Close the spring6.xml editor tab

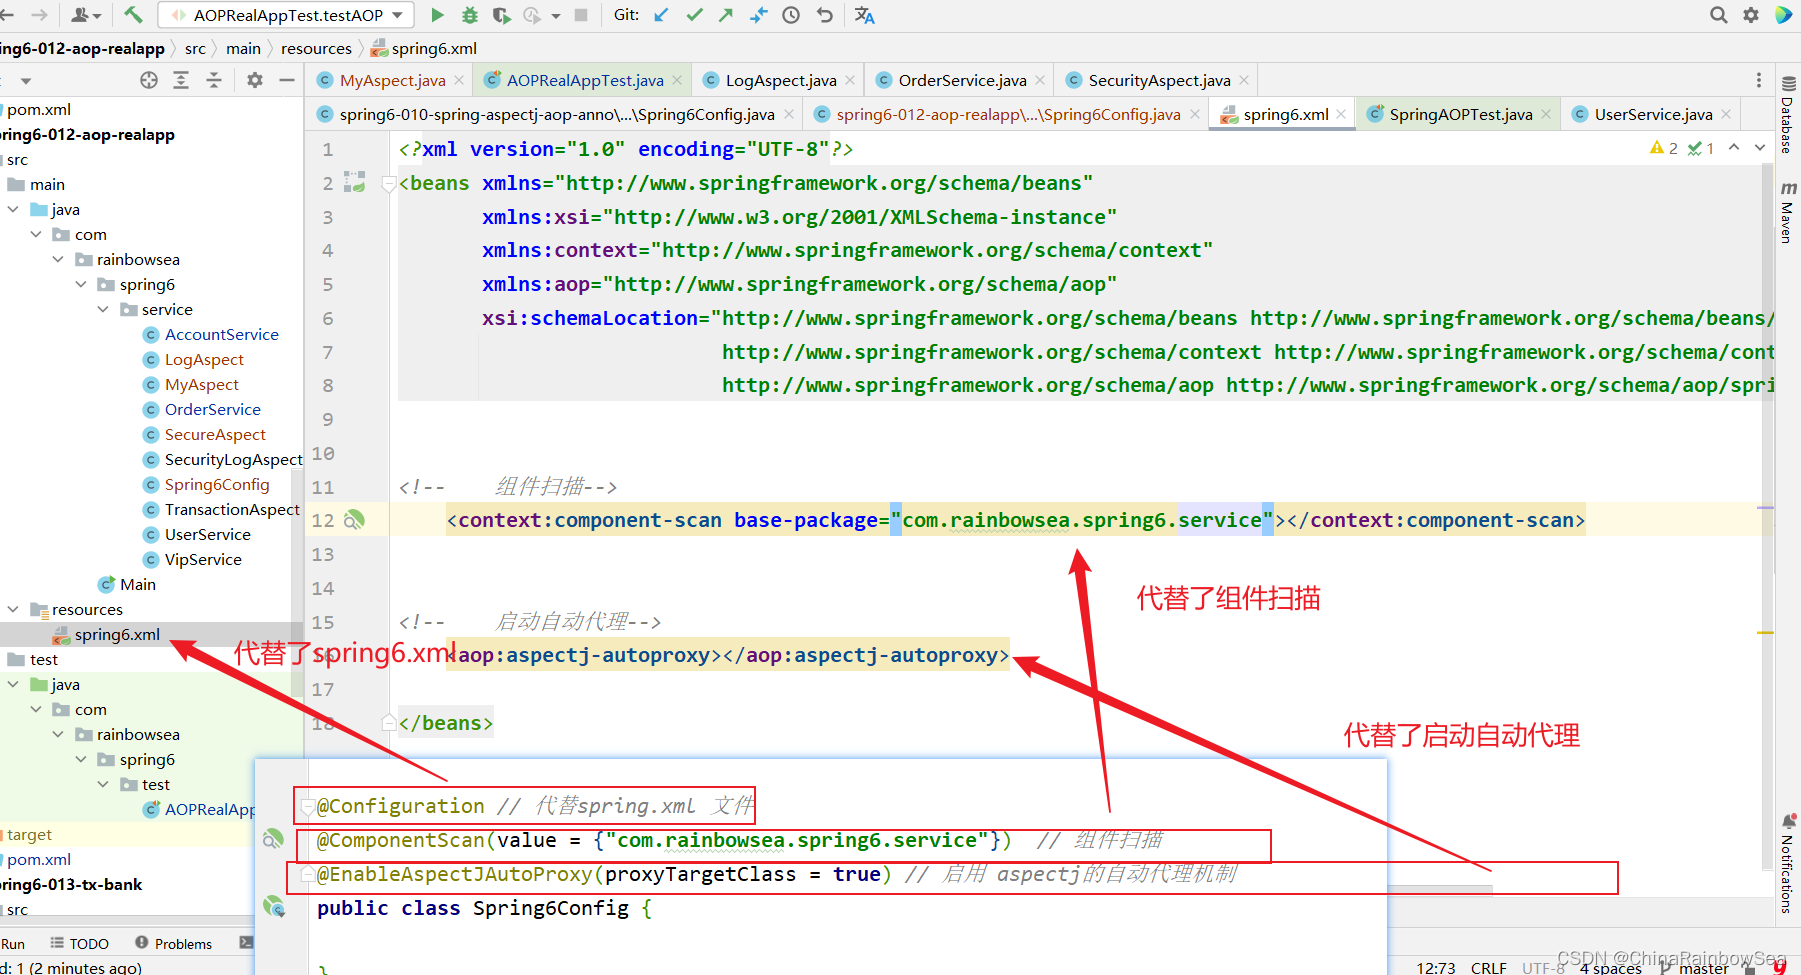(x=1341, y=114)
